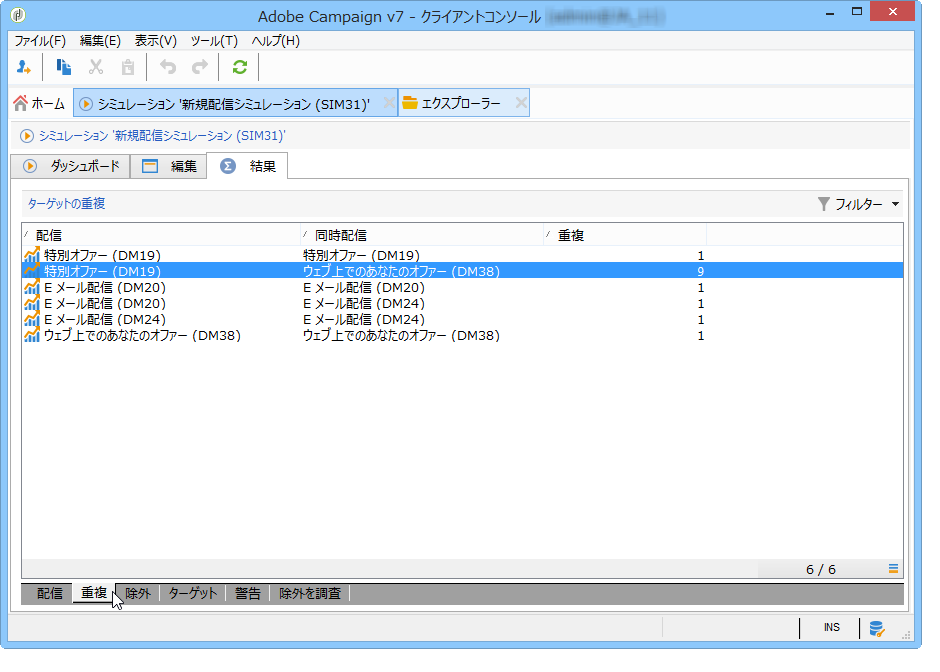Viewport: 940px width, 672px height.
Task: Open the 編集 tab of simulation
Action: [168, 166]
